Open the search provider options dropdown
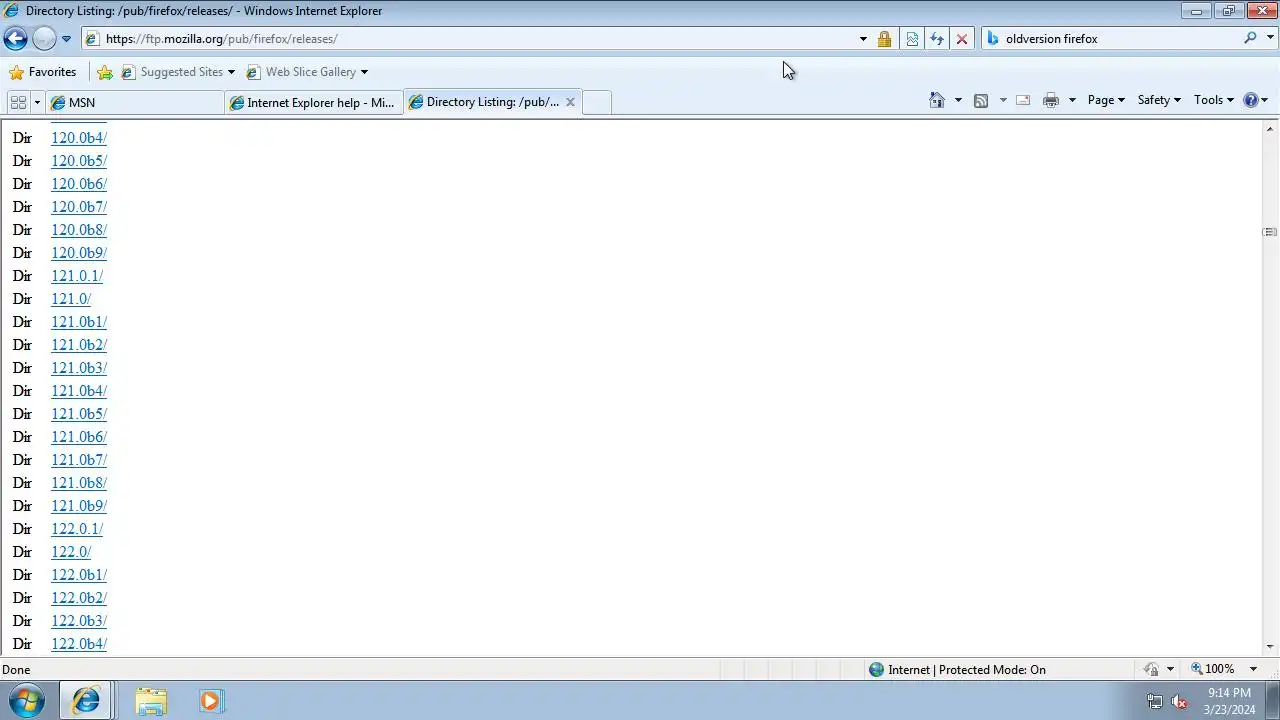The height and width of the screenshot is (720, 1280). [x=1270, y=39]
